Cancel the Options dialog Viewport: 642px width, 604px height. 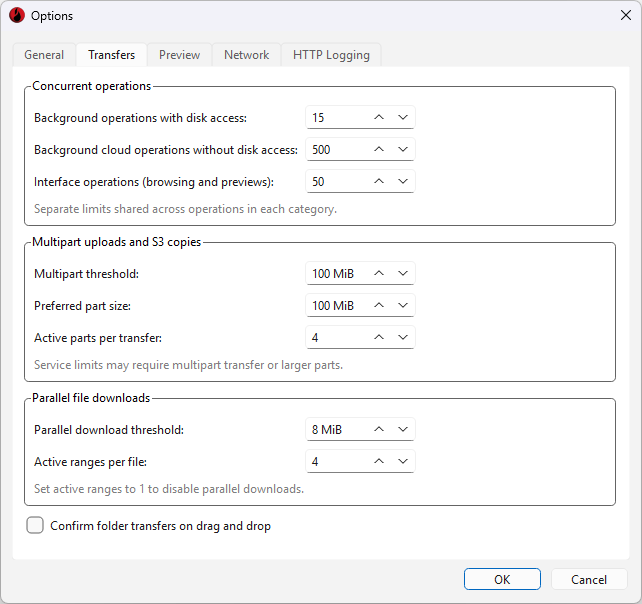pos(589,579)
